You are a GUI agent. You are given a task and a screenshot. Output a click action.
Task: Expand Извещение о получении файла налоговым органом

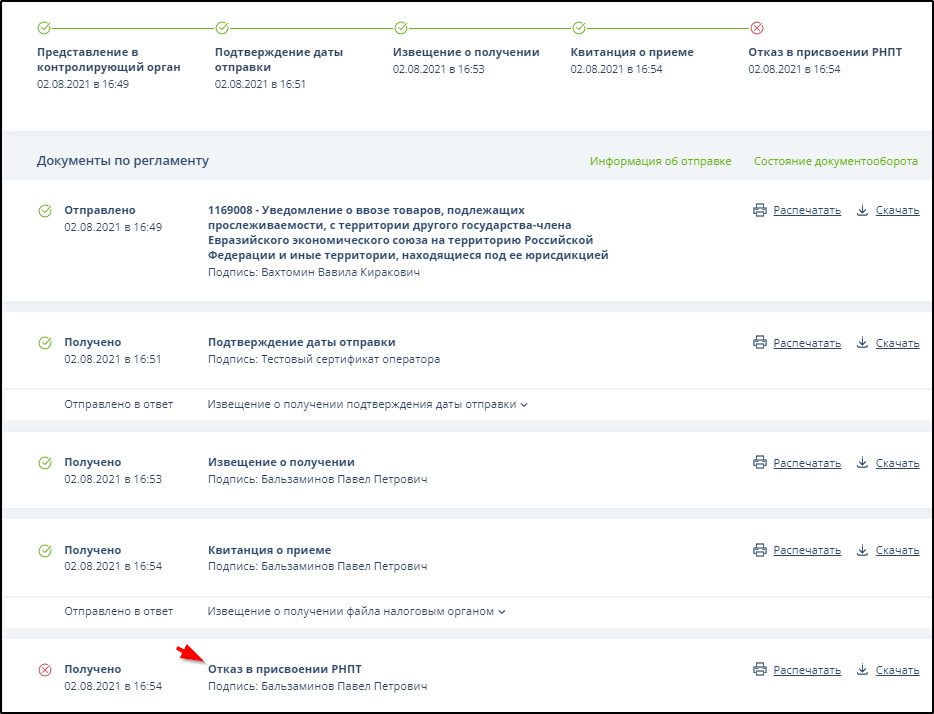[356, 611]
